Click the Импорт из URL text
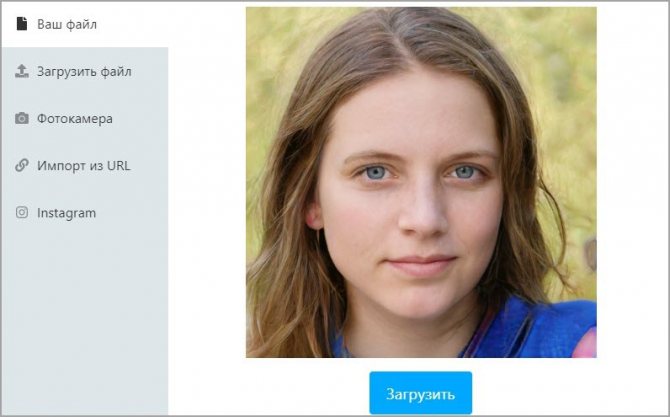The height and width of the screenshot is (417, 670). (x=84, y=165)
